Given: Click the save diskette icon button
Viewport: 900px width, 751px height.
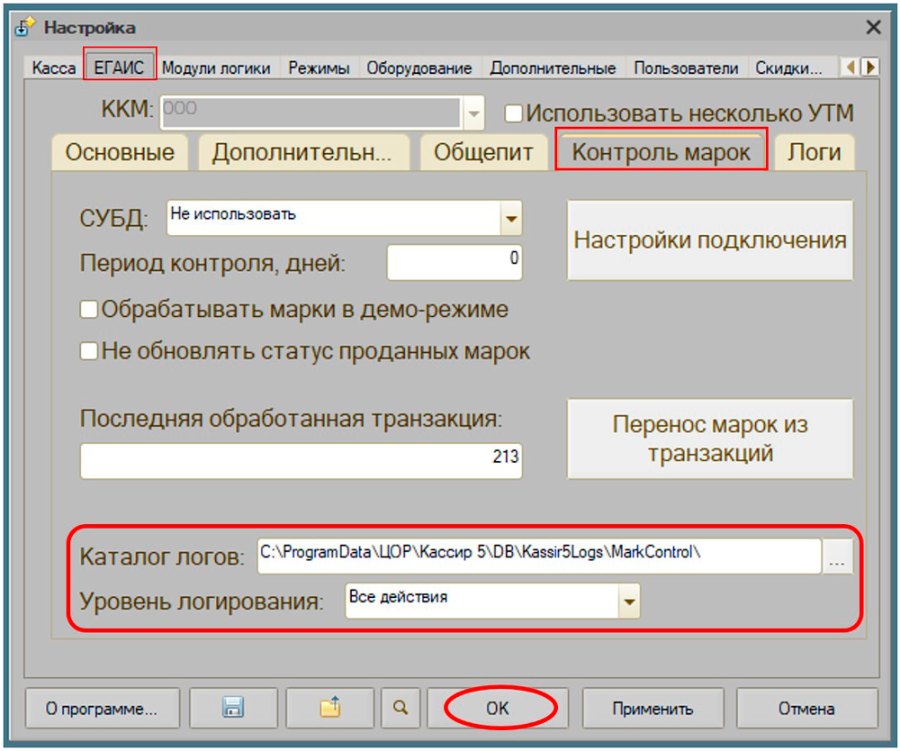Looking at the screenshot, I should (x=233, y=708).
